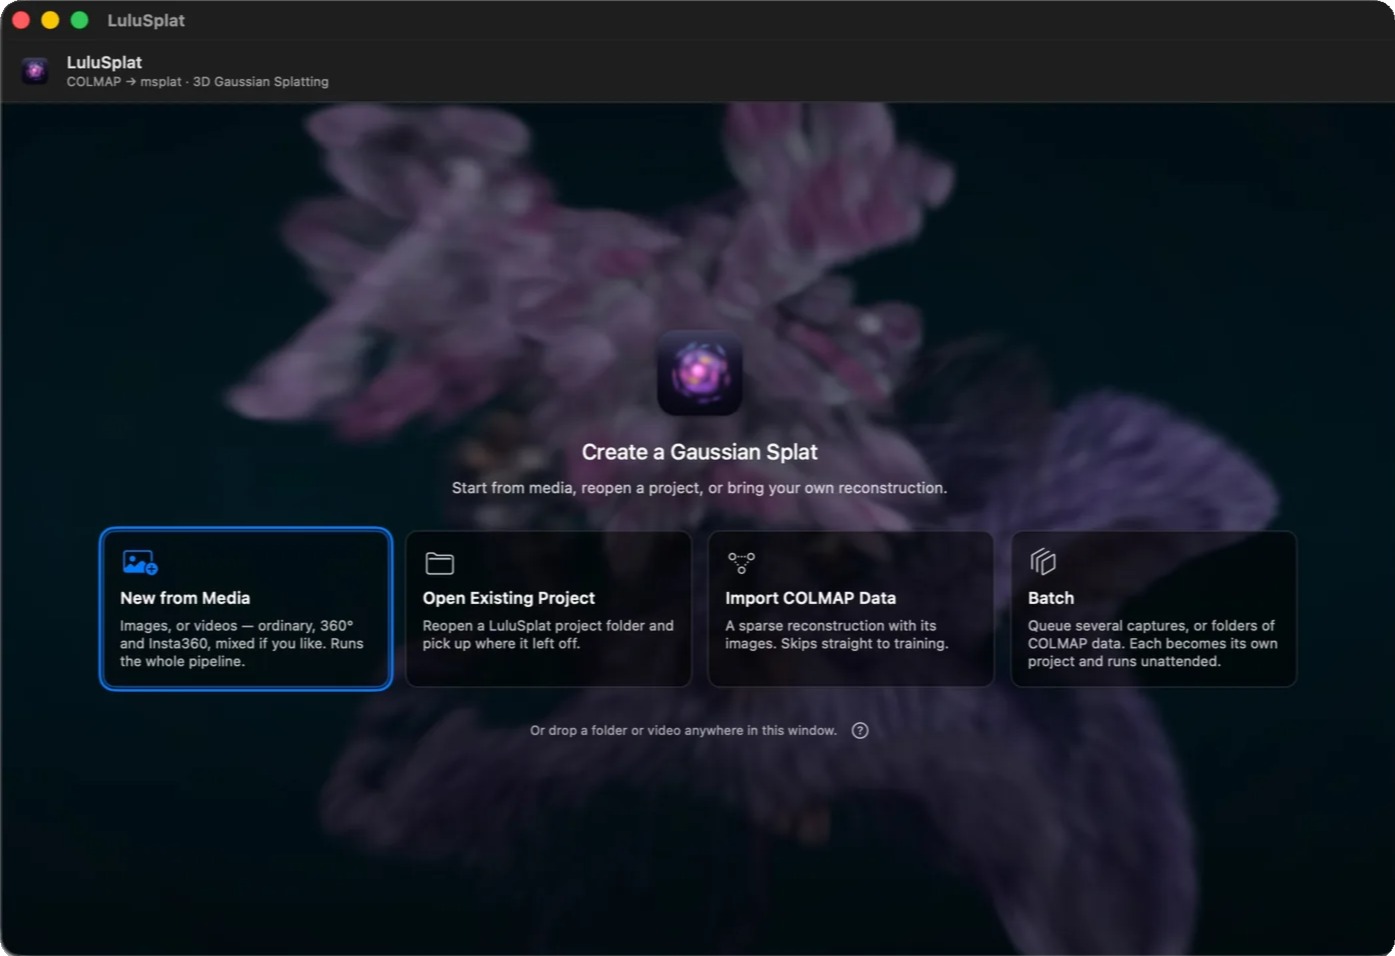Click the 'COLMAP → msplat · 3D Gaussian Splatting' subtitle
This screenshot has height=956, width=1395.
[x=198, y=82]
